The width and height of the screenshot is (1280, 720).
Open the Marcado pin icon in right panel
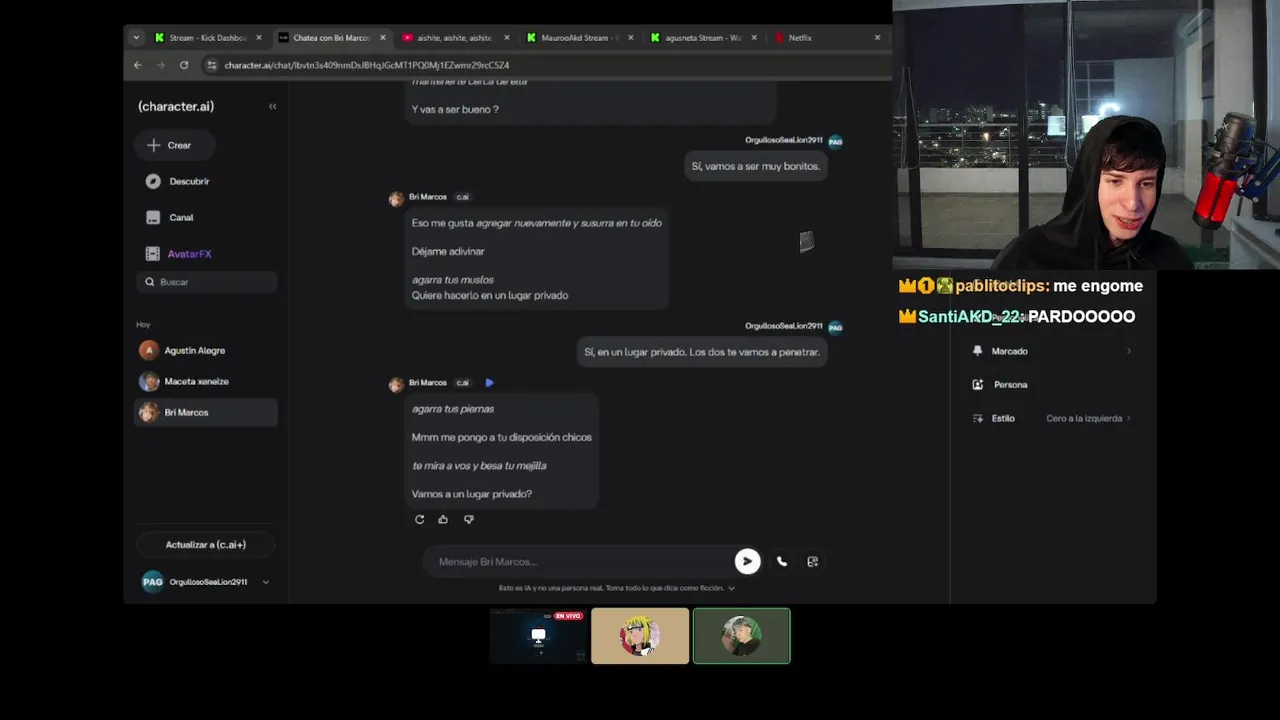click(978, 351)
